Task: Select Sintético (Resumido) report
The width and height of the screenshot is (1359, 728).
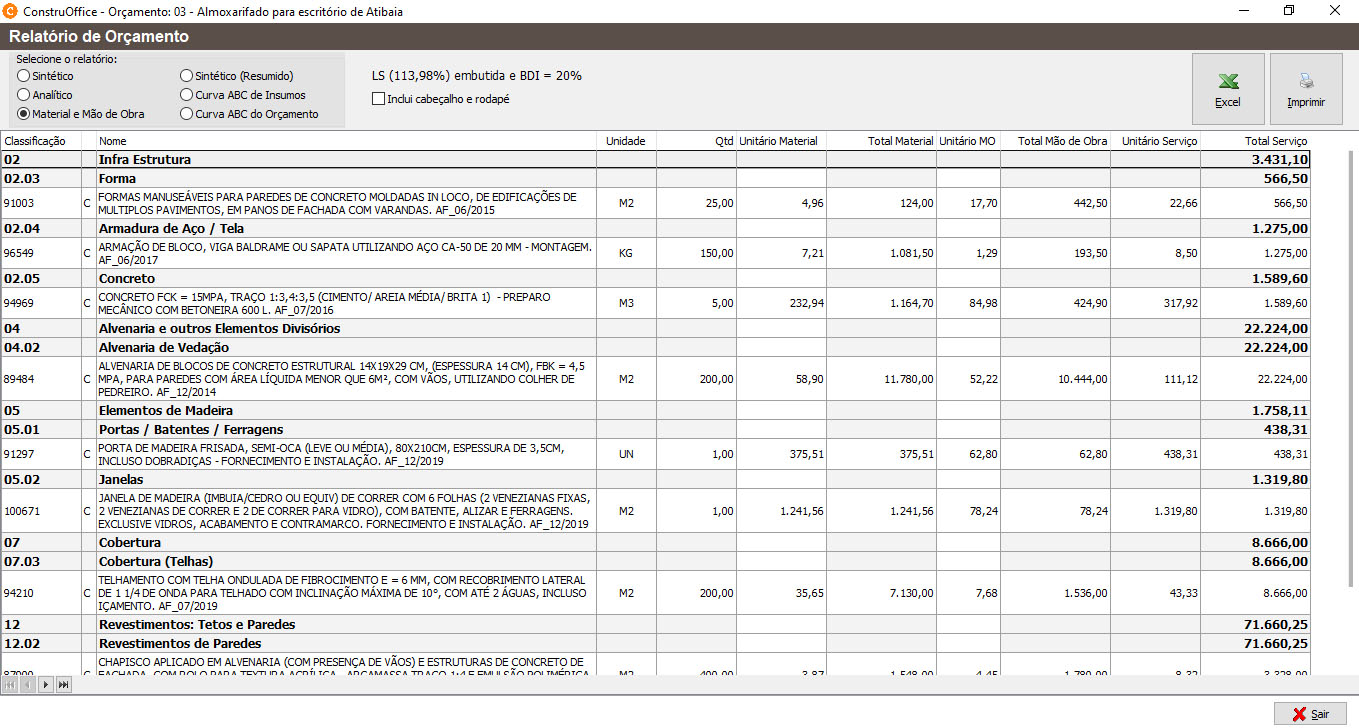Action: [x=237, y=76]
